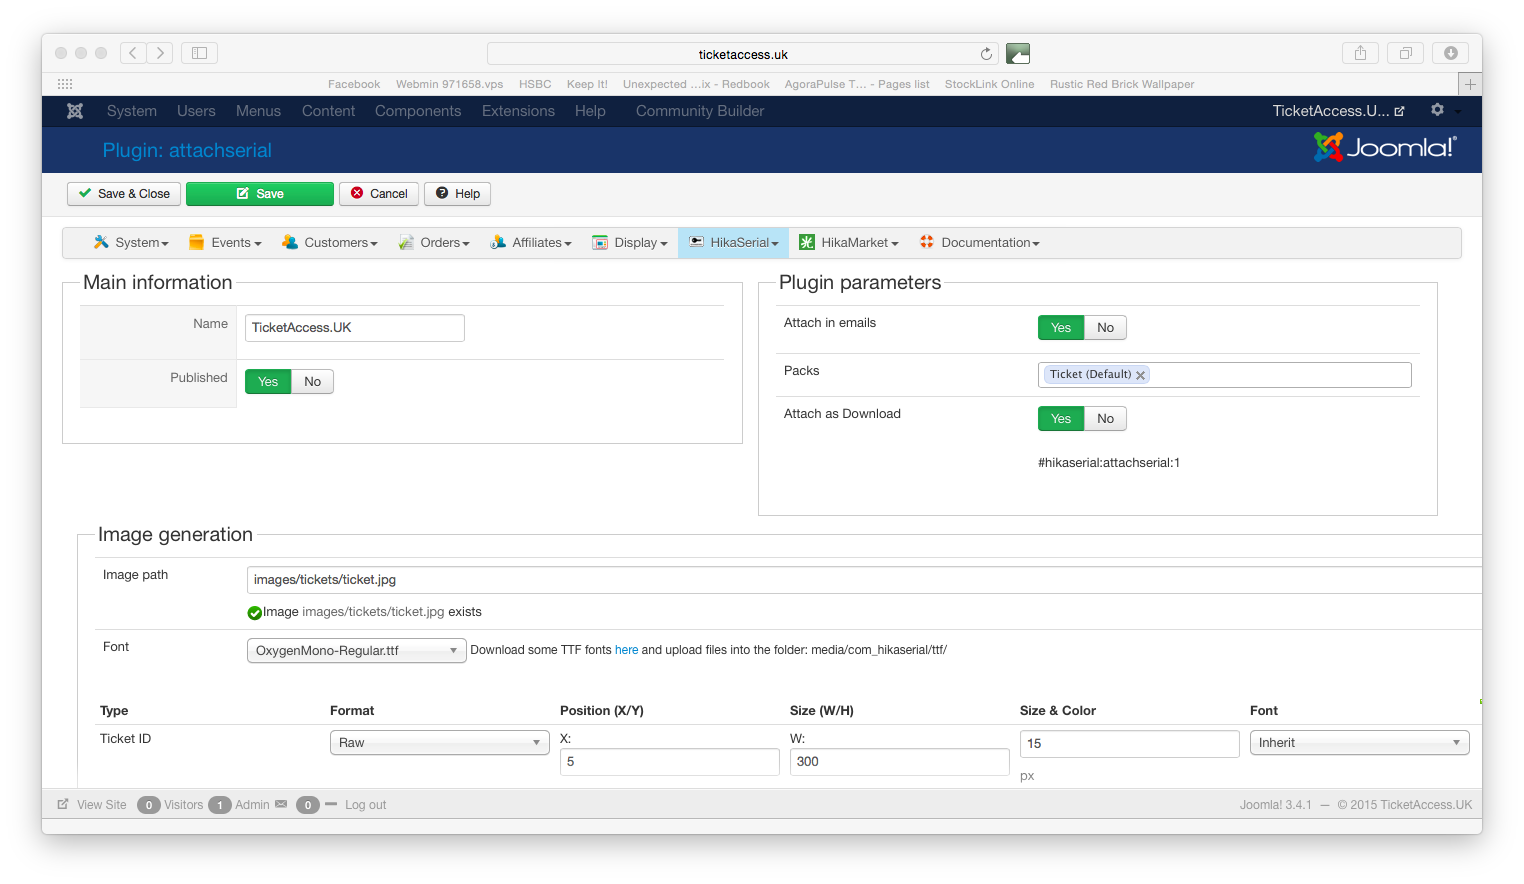This screenshot has height=884, width=1524.
Task: Click the browser forward arrow
Action: click(160, 53)
